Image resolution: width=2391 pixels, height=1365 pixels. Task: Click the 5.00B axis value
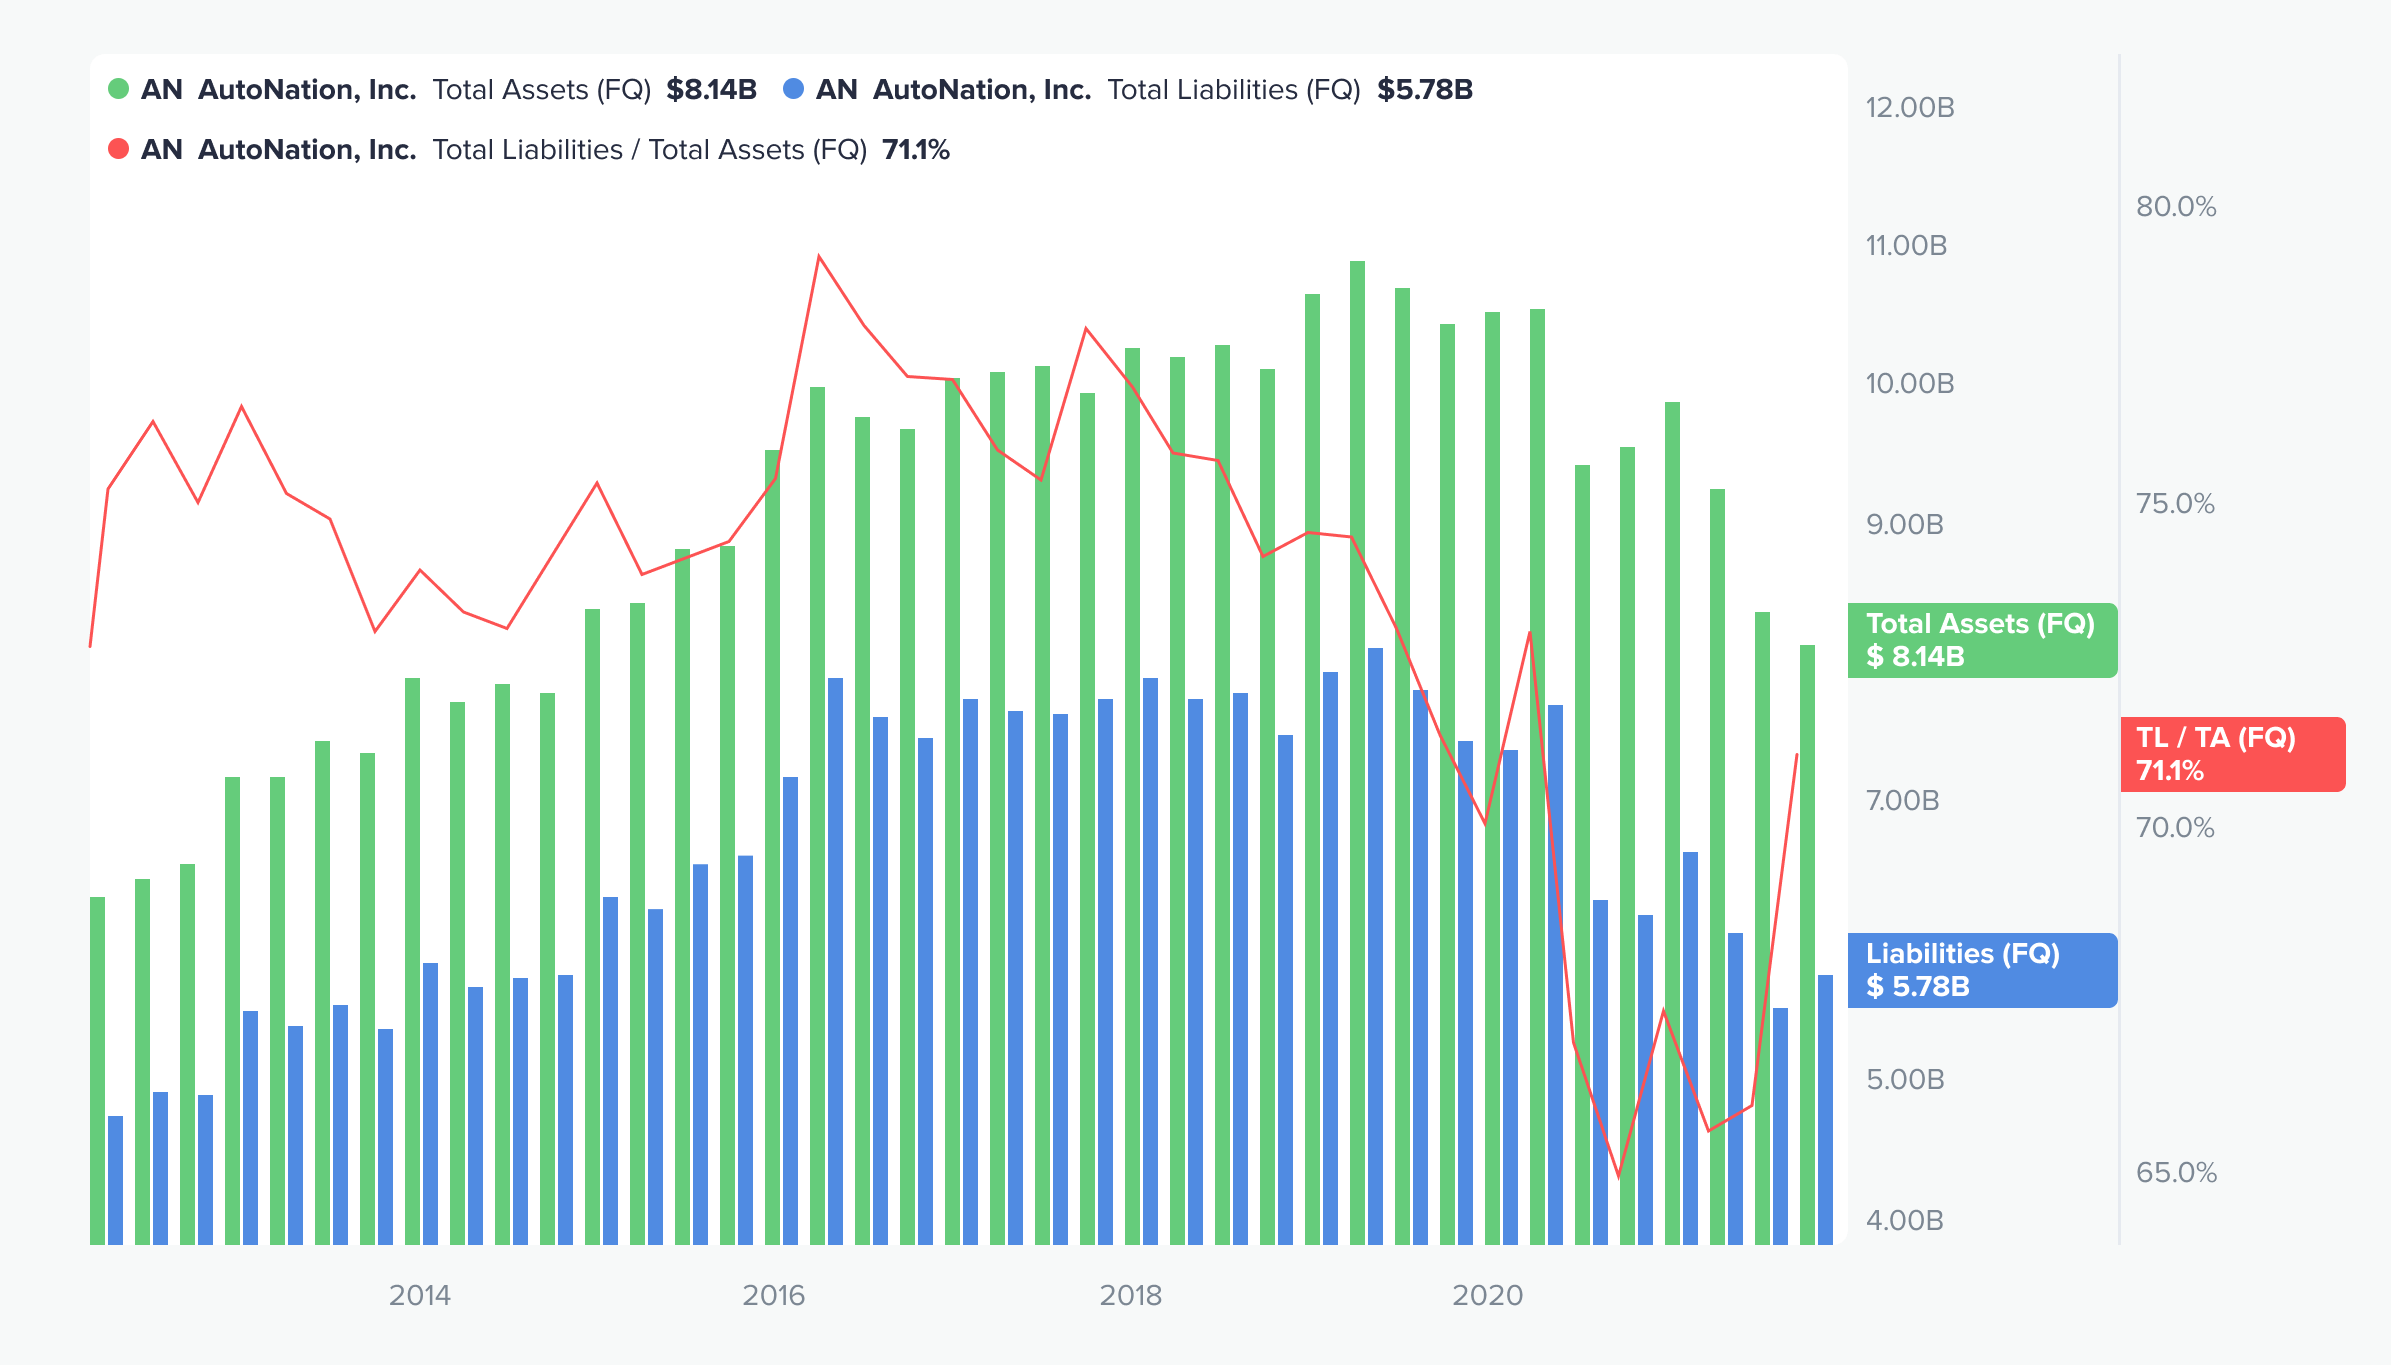[1905, 1079]
